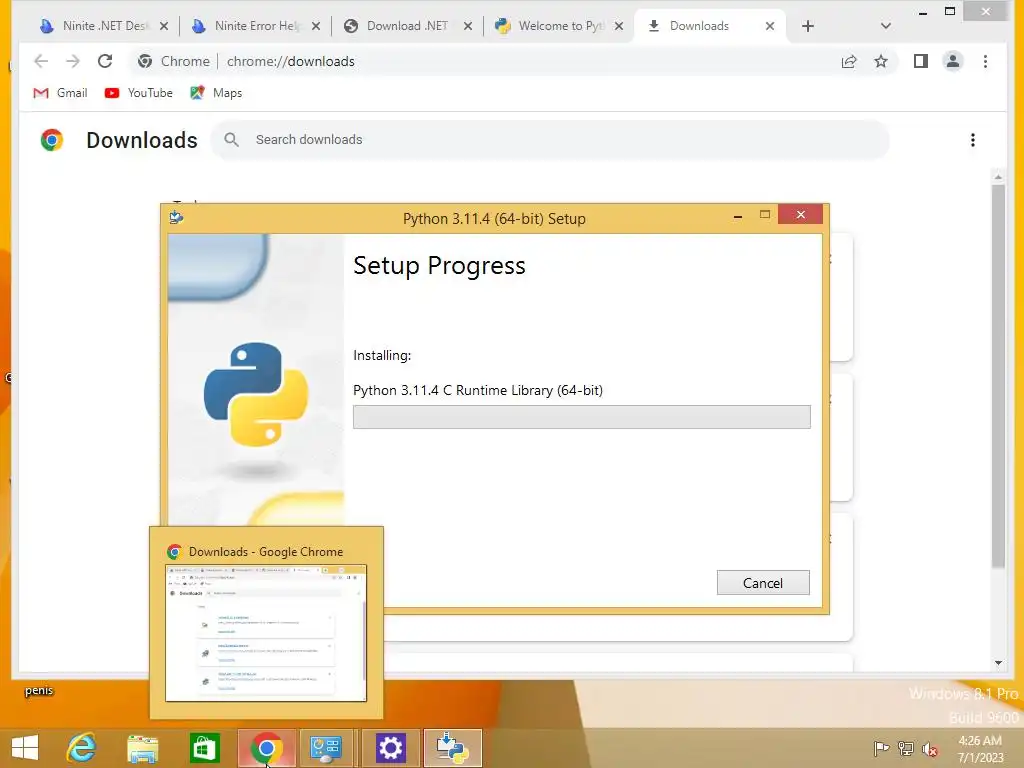Click the Search downloads field

click(550, 140)
